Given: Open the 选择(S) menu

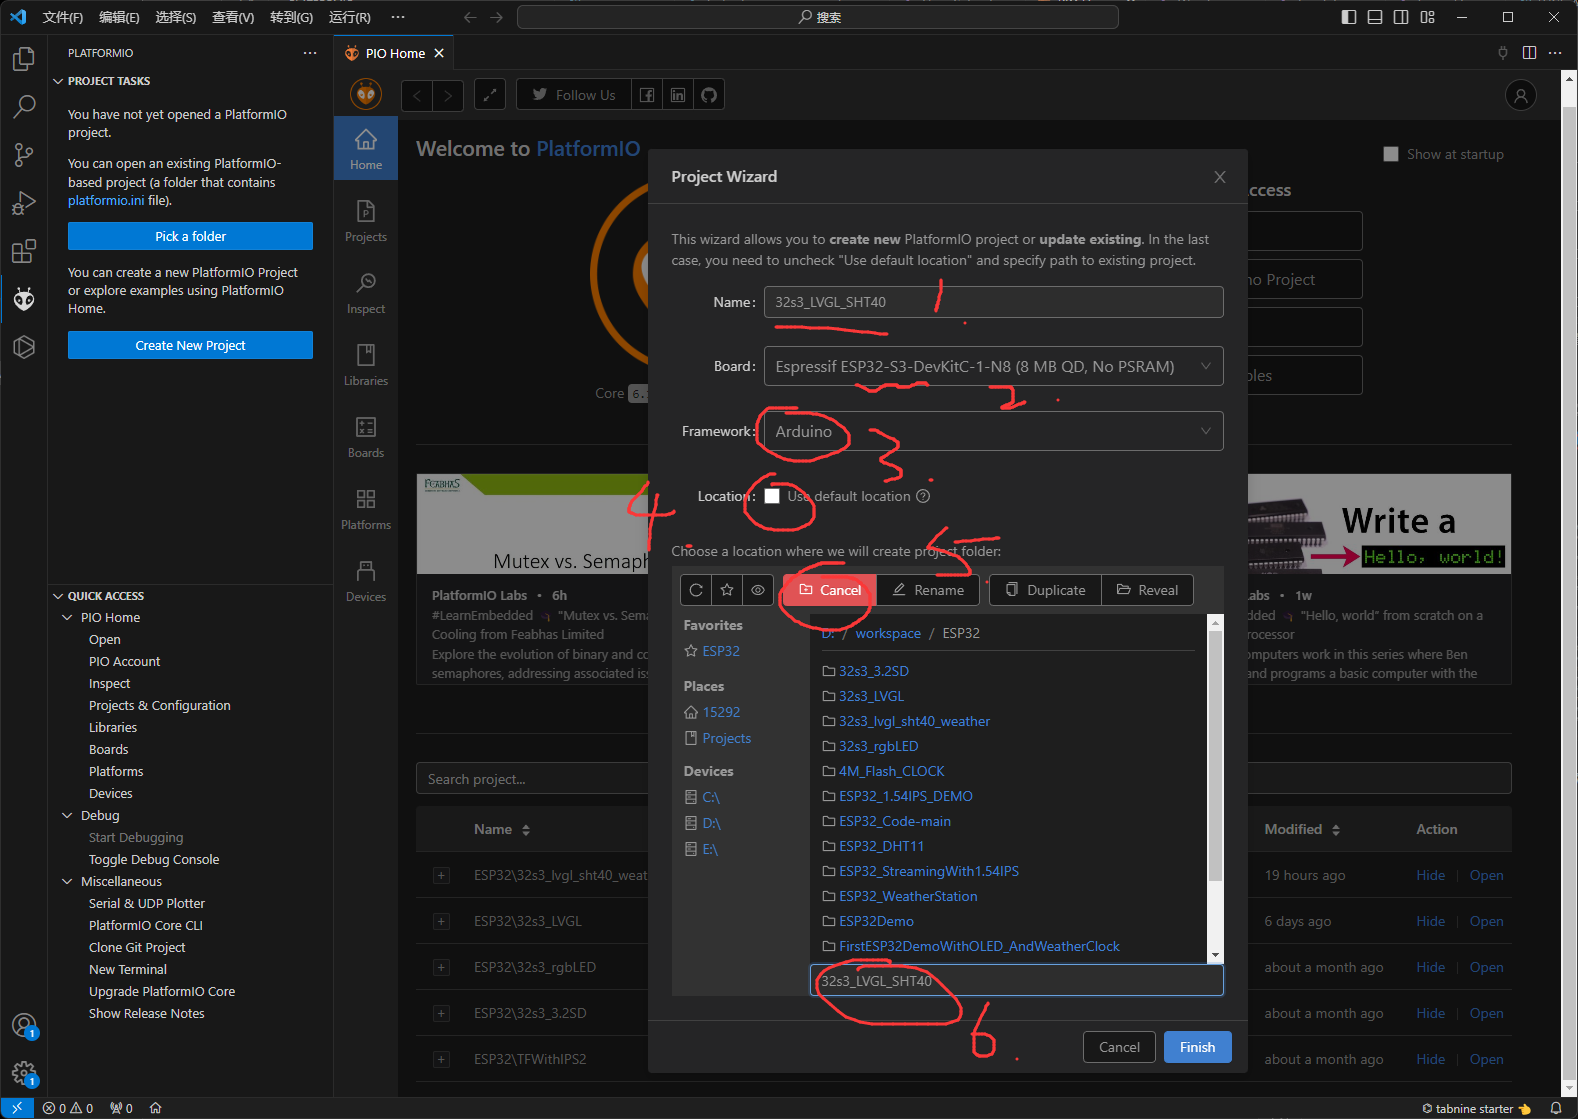Looking at the screenshot, I should [x=176, y=17].
